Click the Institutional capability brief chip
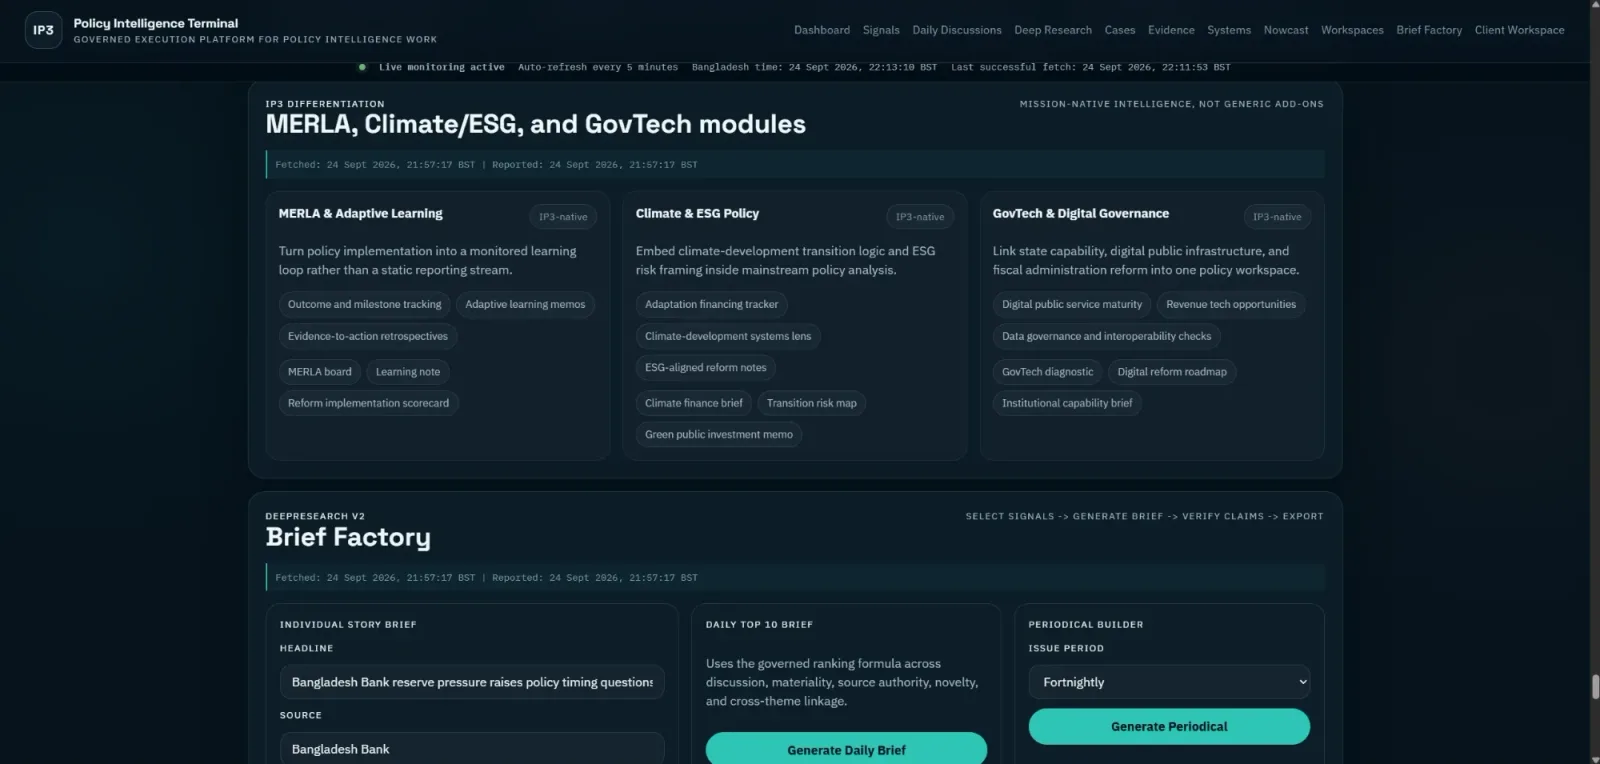1600x764 pixels. click(x=1067, y=403)
